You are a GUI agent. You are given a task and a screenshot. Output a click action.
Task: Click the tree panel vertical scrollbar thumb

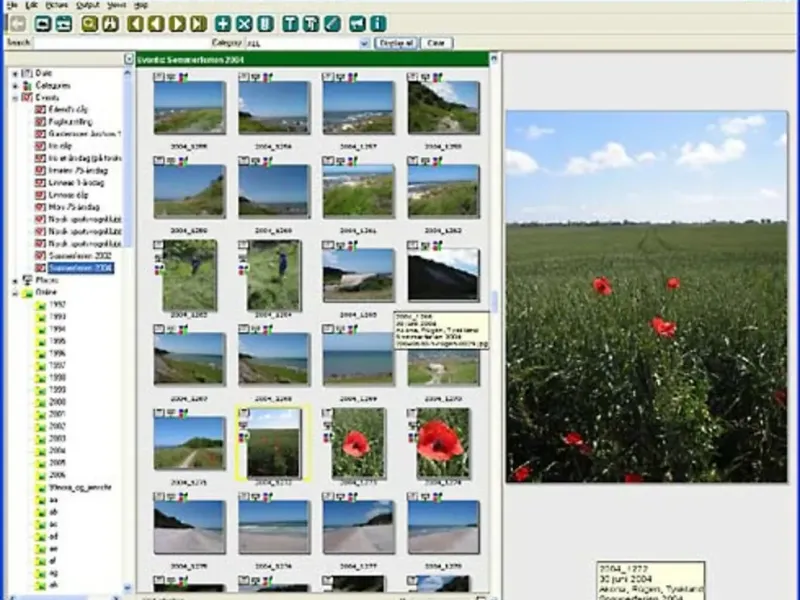point(128,162)
